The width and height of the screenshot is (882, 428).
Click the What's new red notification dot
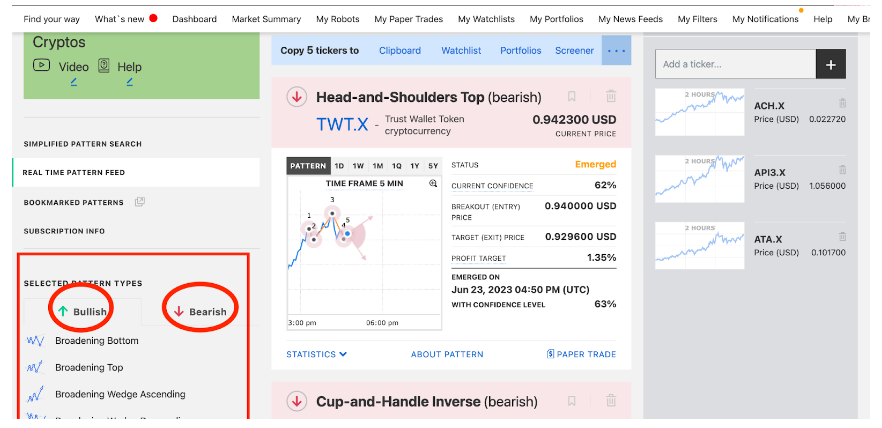point(153,18)
